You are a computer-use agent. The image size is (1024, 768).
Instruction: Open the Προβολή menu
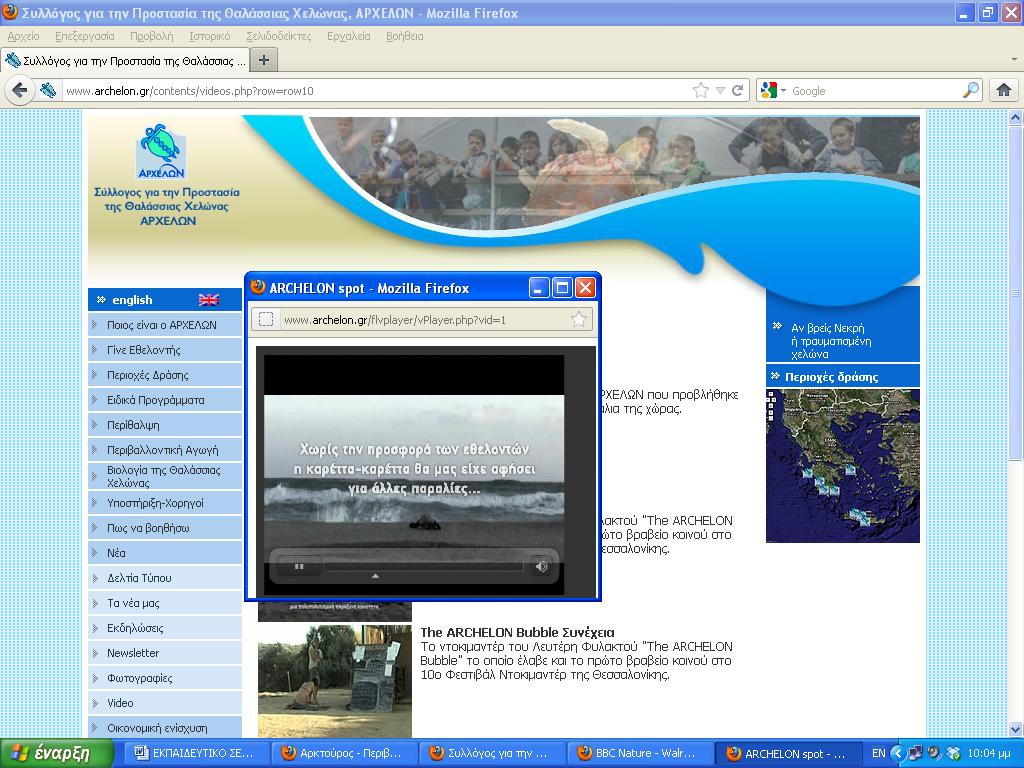(x=152, y=36)
